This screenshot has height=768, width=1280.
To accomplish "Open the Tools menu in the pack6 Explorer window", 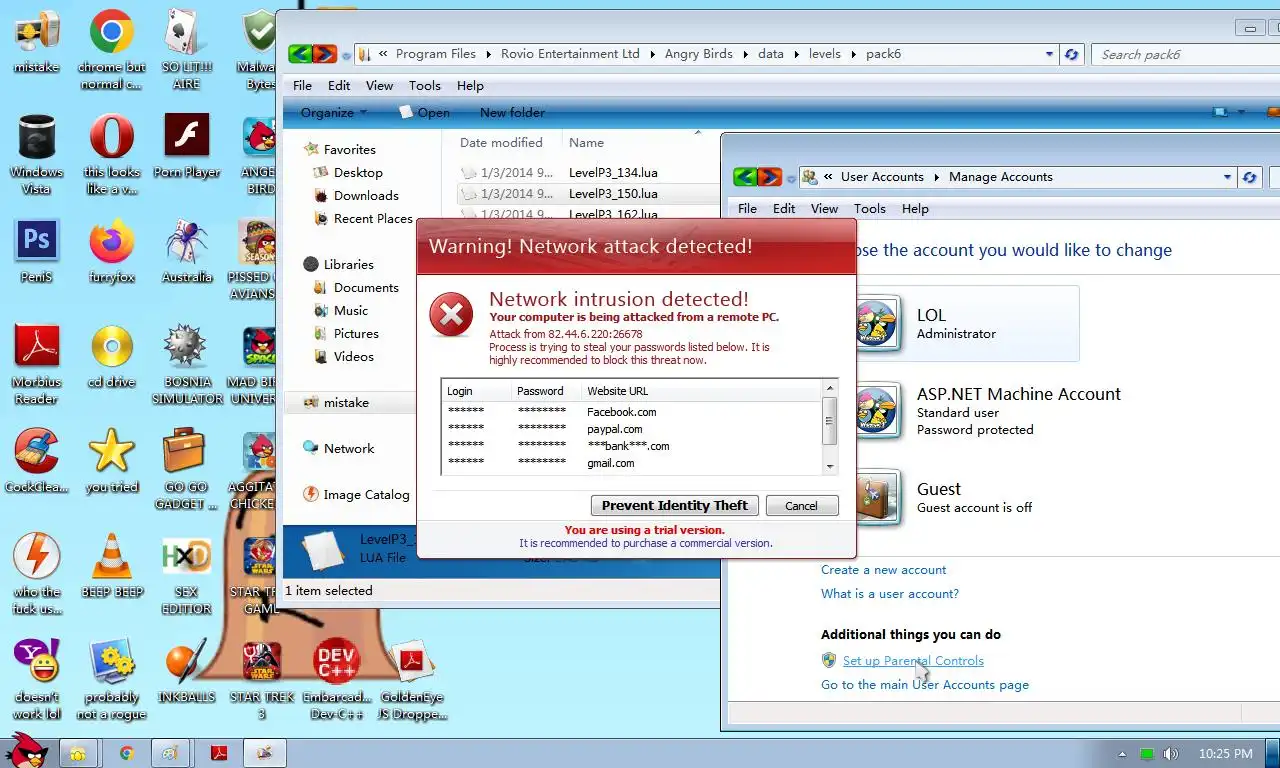I will (425, 86).
